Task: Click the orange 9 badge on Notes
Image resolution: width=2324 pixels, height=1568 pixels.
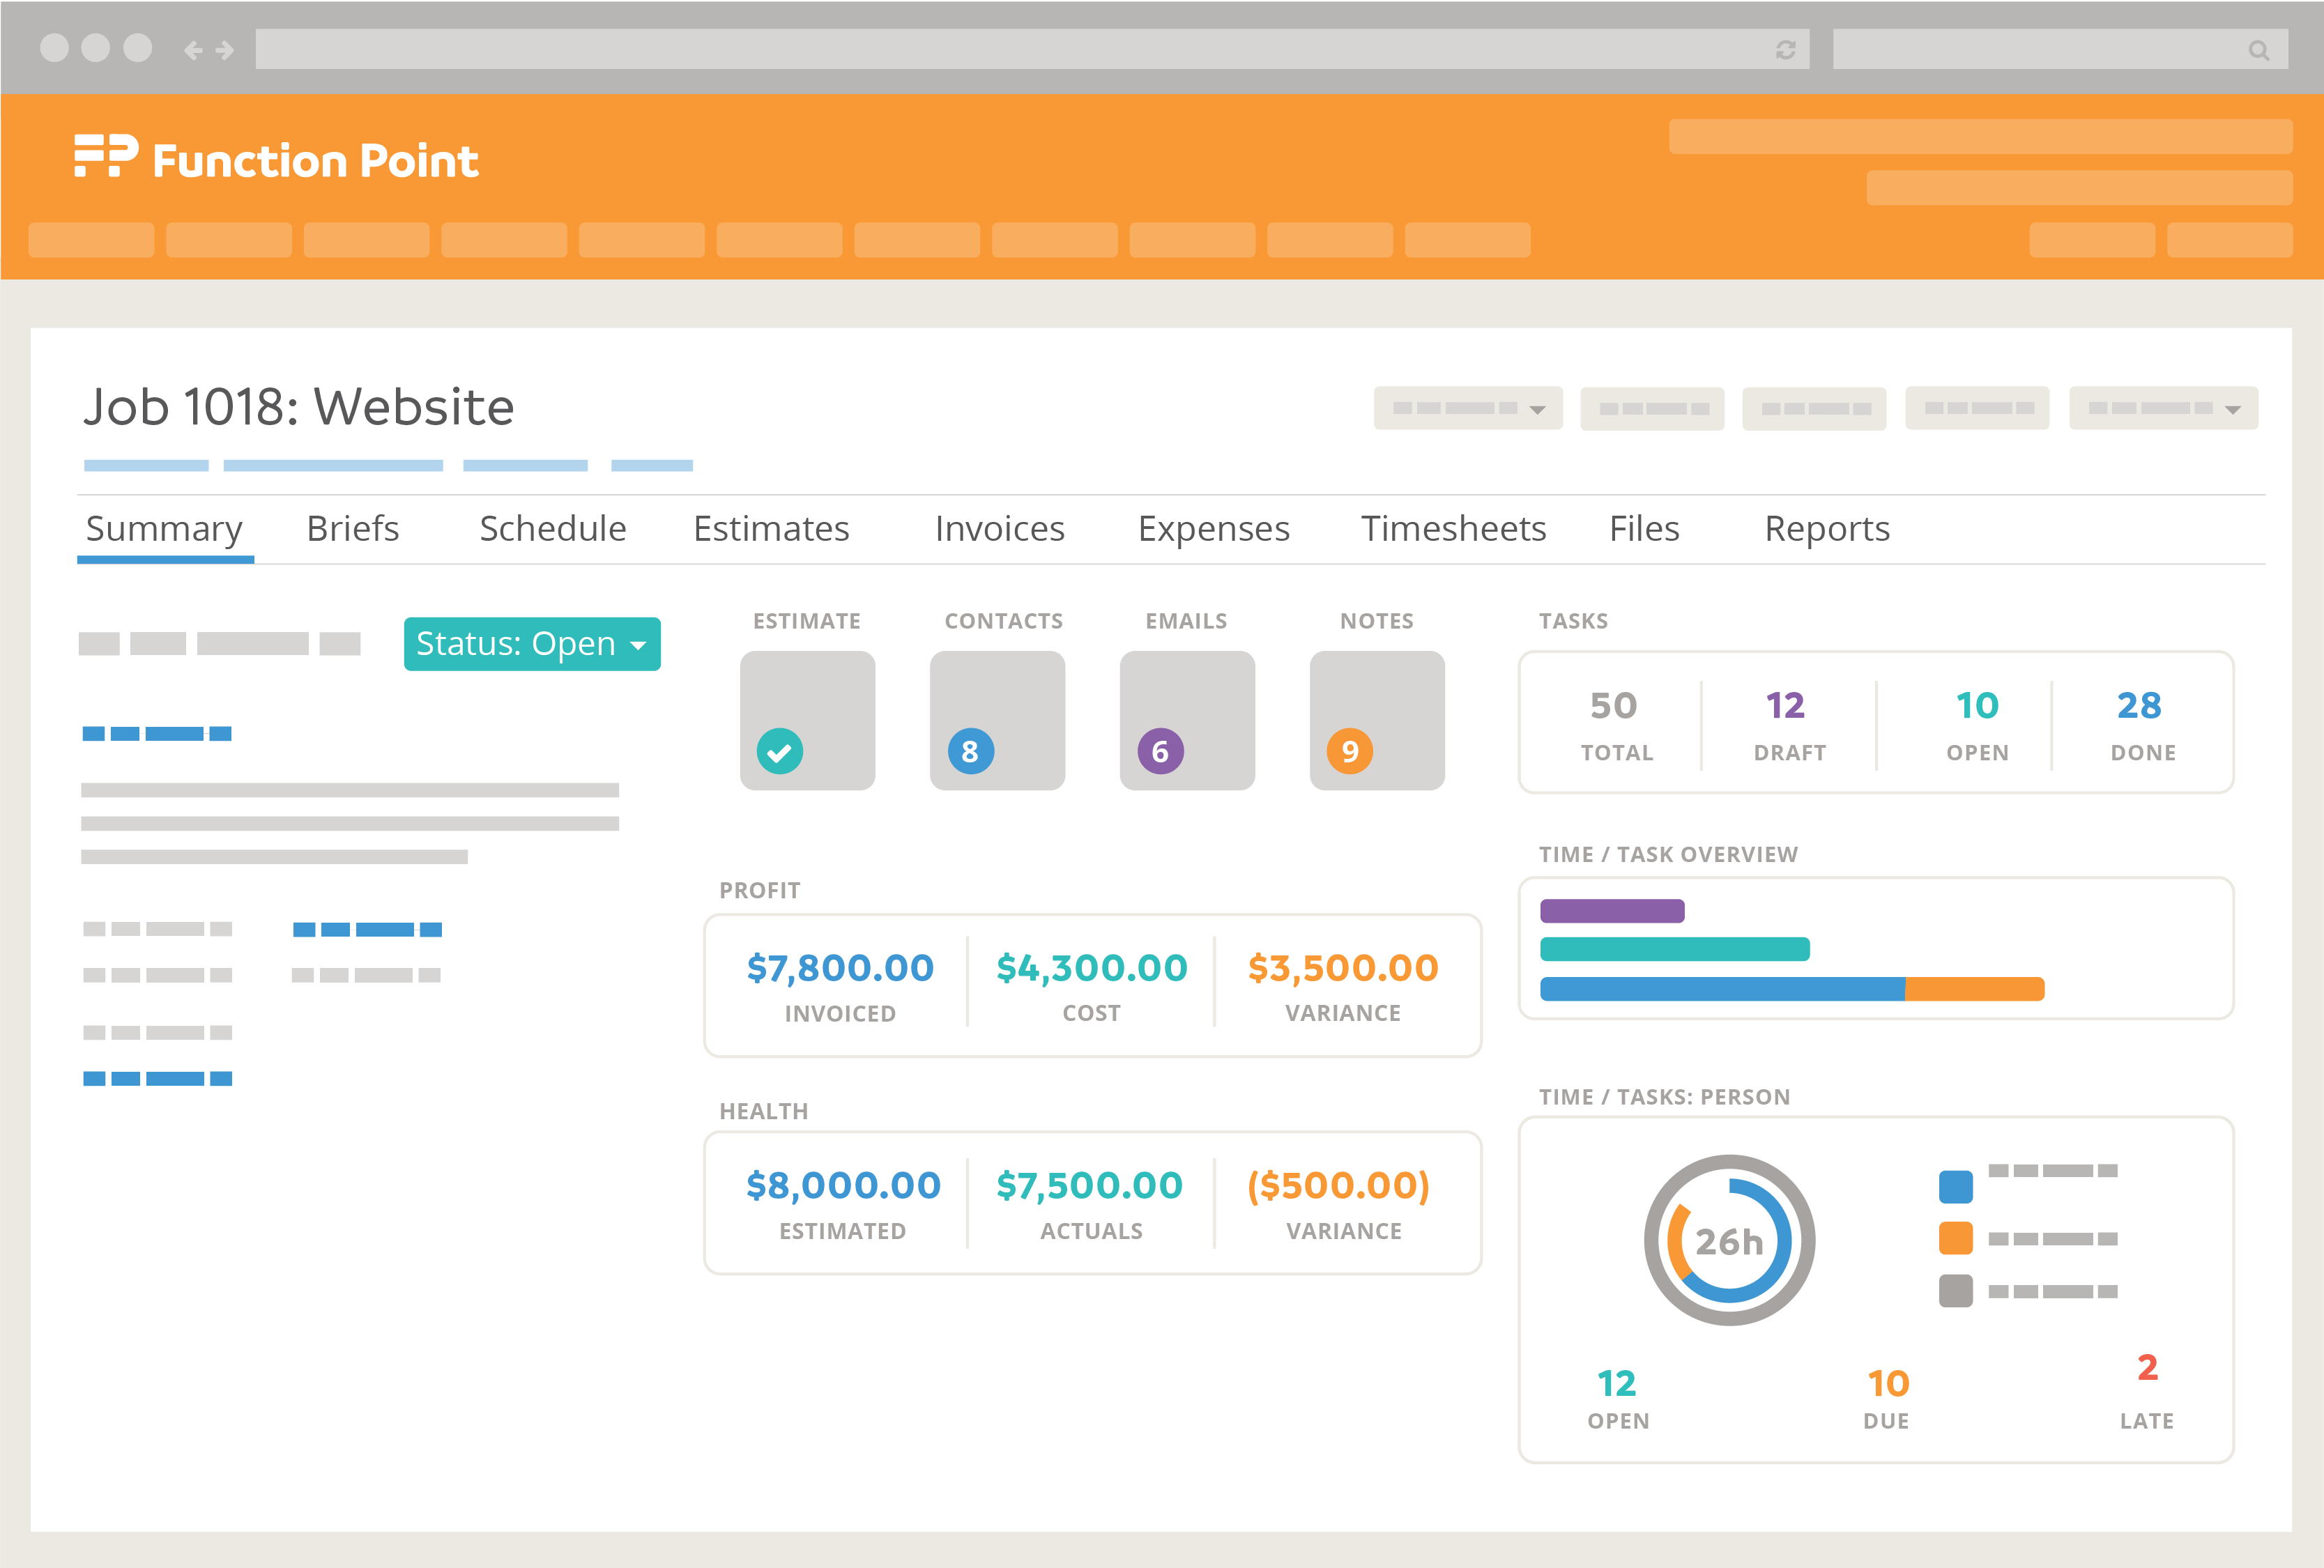Action: tap(1349, 751)
